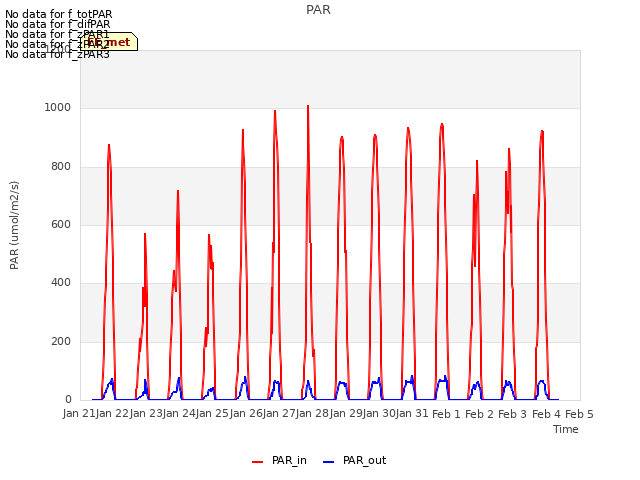Viewport: 640px width, 480px height.
Task: Click the yellow met annotation box
Action: pyautogui.click(x=109, y=42)
